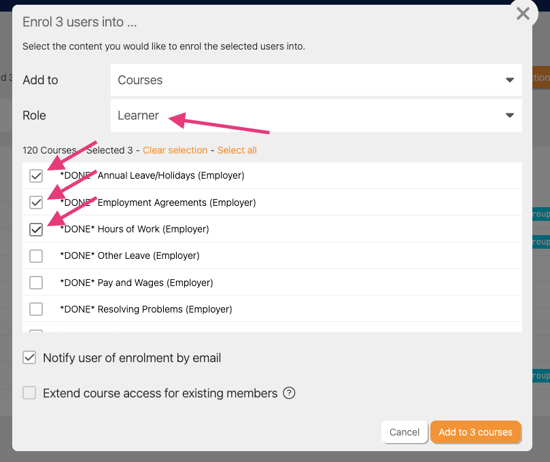The width and height of the screenshot is (550, 462).
Task: Open the Courses combo box
Action: pyautogui.click(x=316, y=80)
